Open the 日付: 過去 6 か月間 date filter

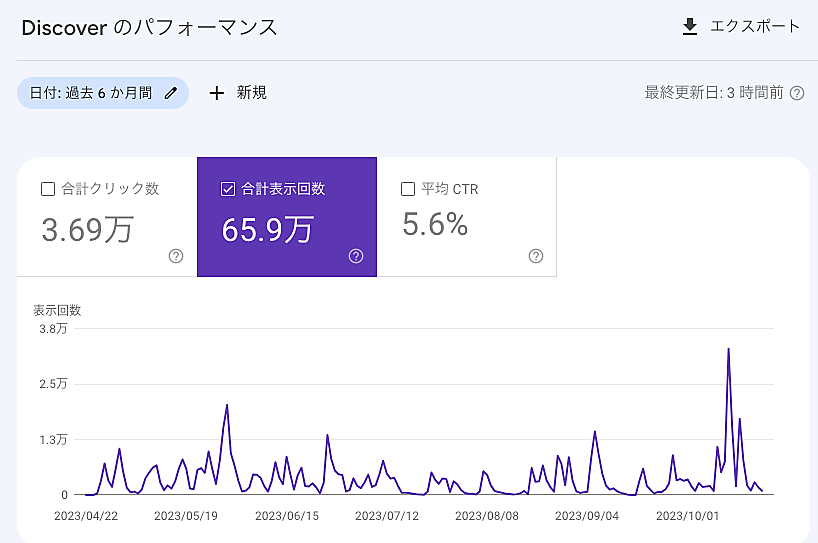coord(91,93)
